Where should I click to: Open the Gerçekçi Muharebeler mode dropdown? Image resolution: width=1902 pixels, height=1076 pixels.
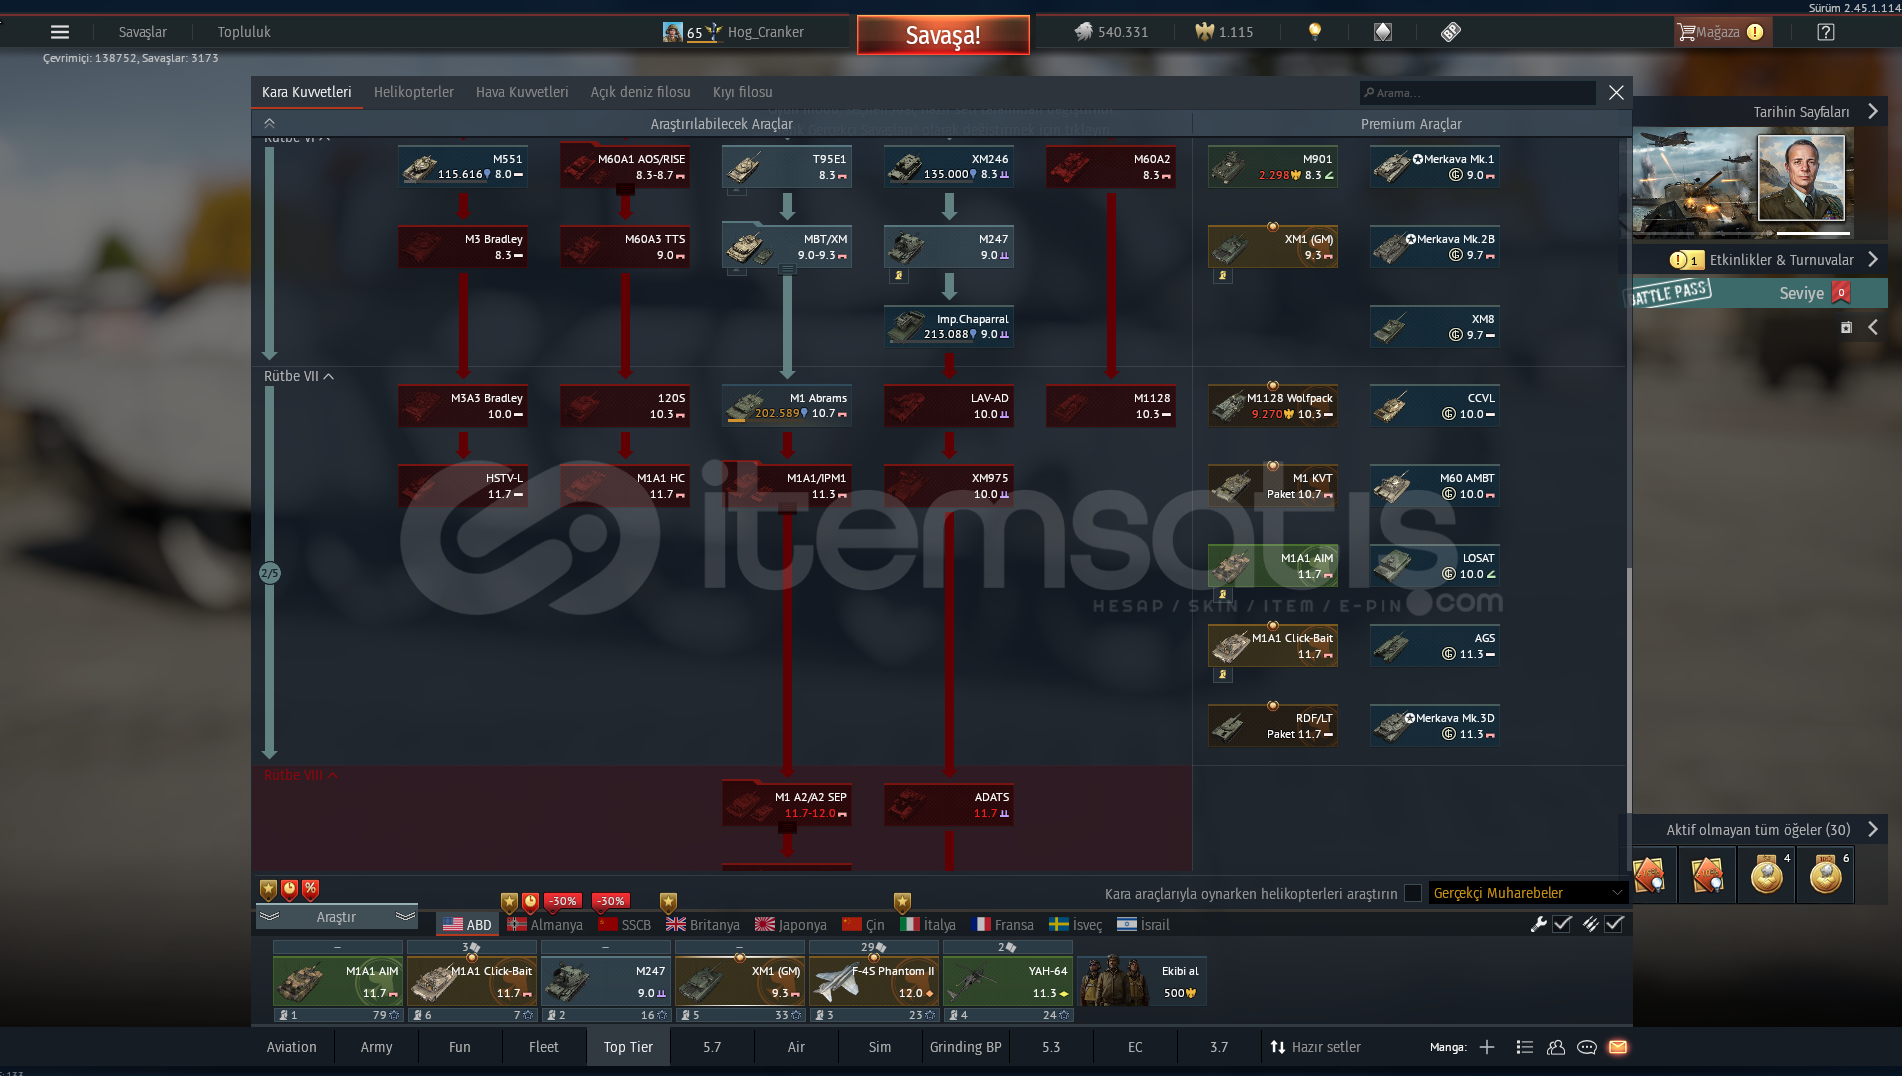point(1526,893)
